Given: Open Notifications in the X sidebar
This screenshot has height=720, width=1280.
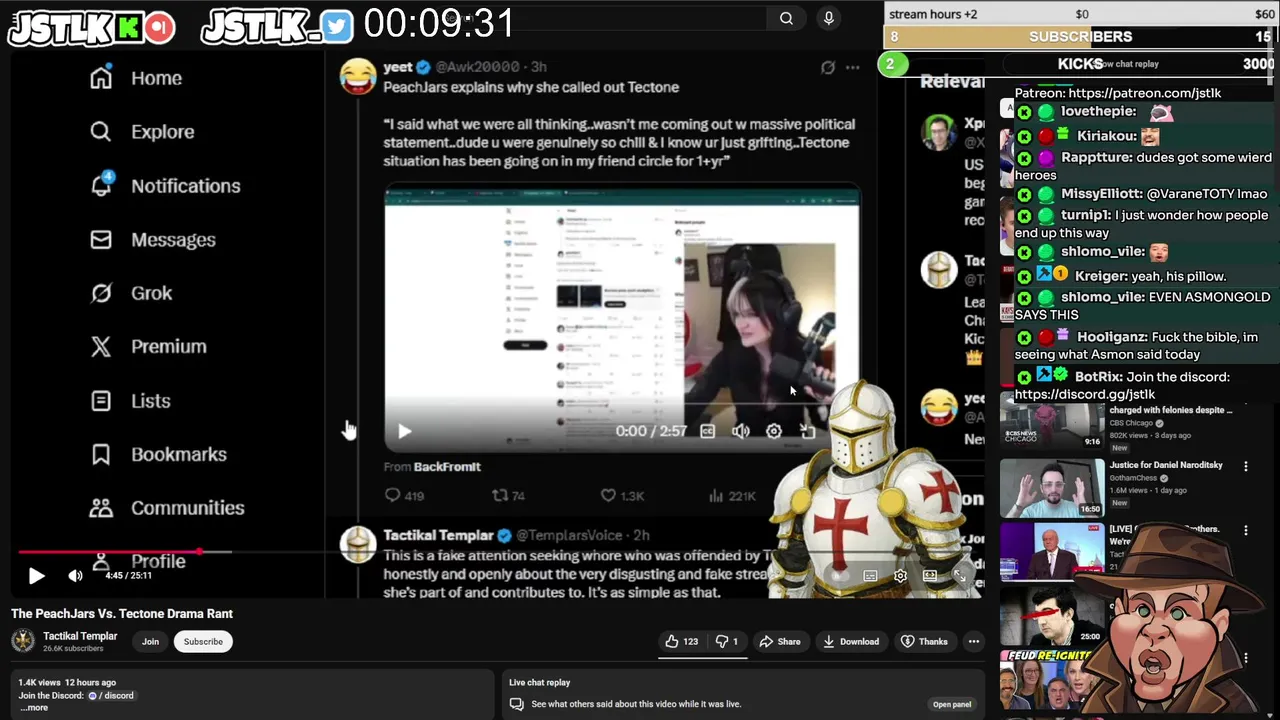Looking at the screenshot, I should coord(164,186).
